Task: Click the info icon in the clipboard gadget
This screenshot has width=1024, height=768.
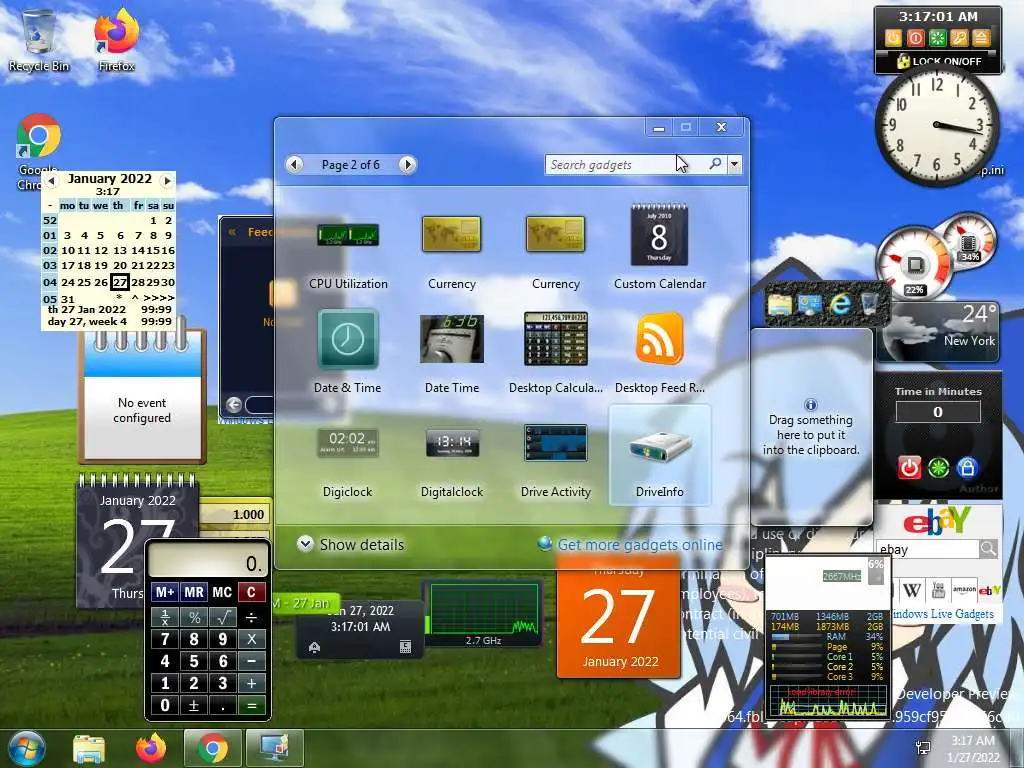Action: tap(810, 404)
